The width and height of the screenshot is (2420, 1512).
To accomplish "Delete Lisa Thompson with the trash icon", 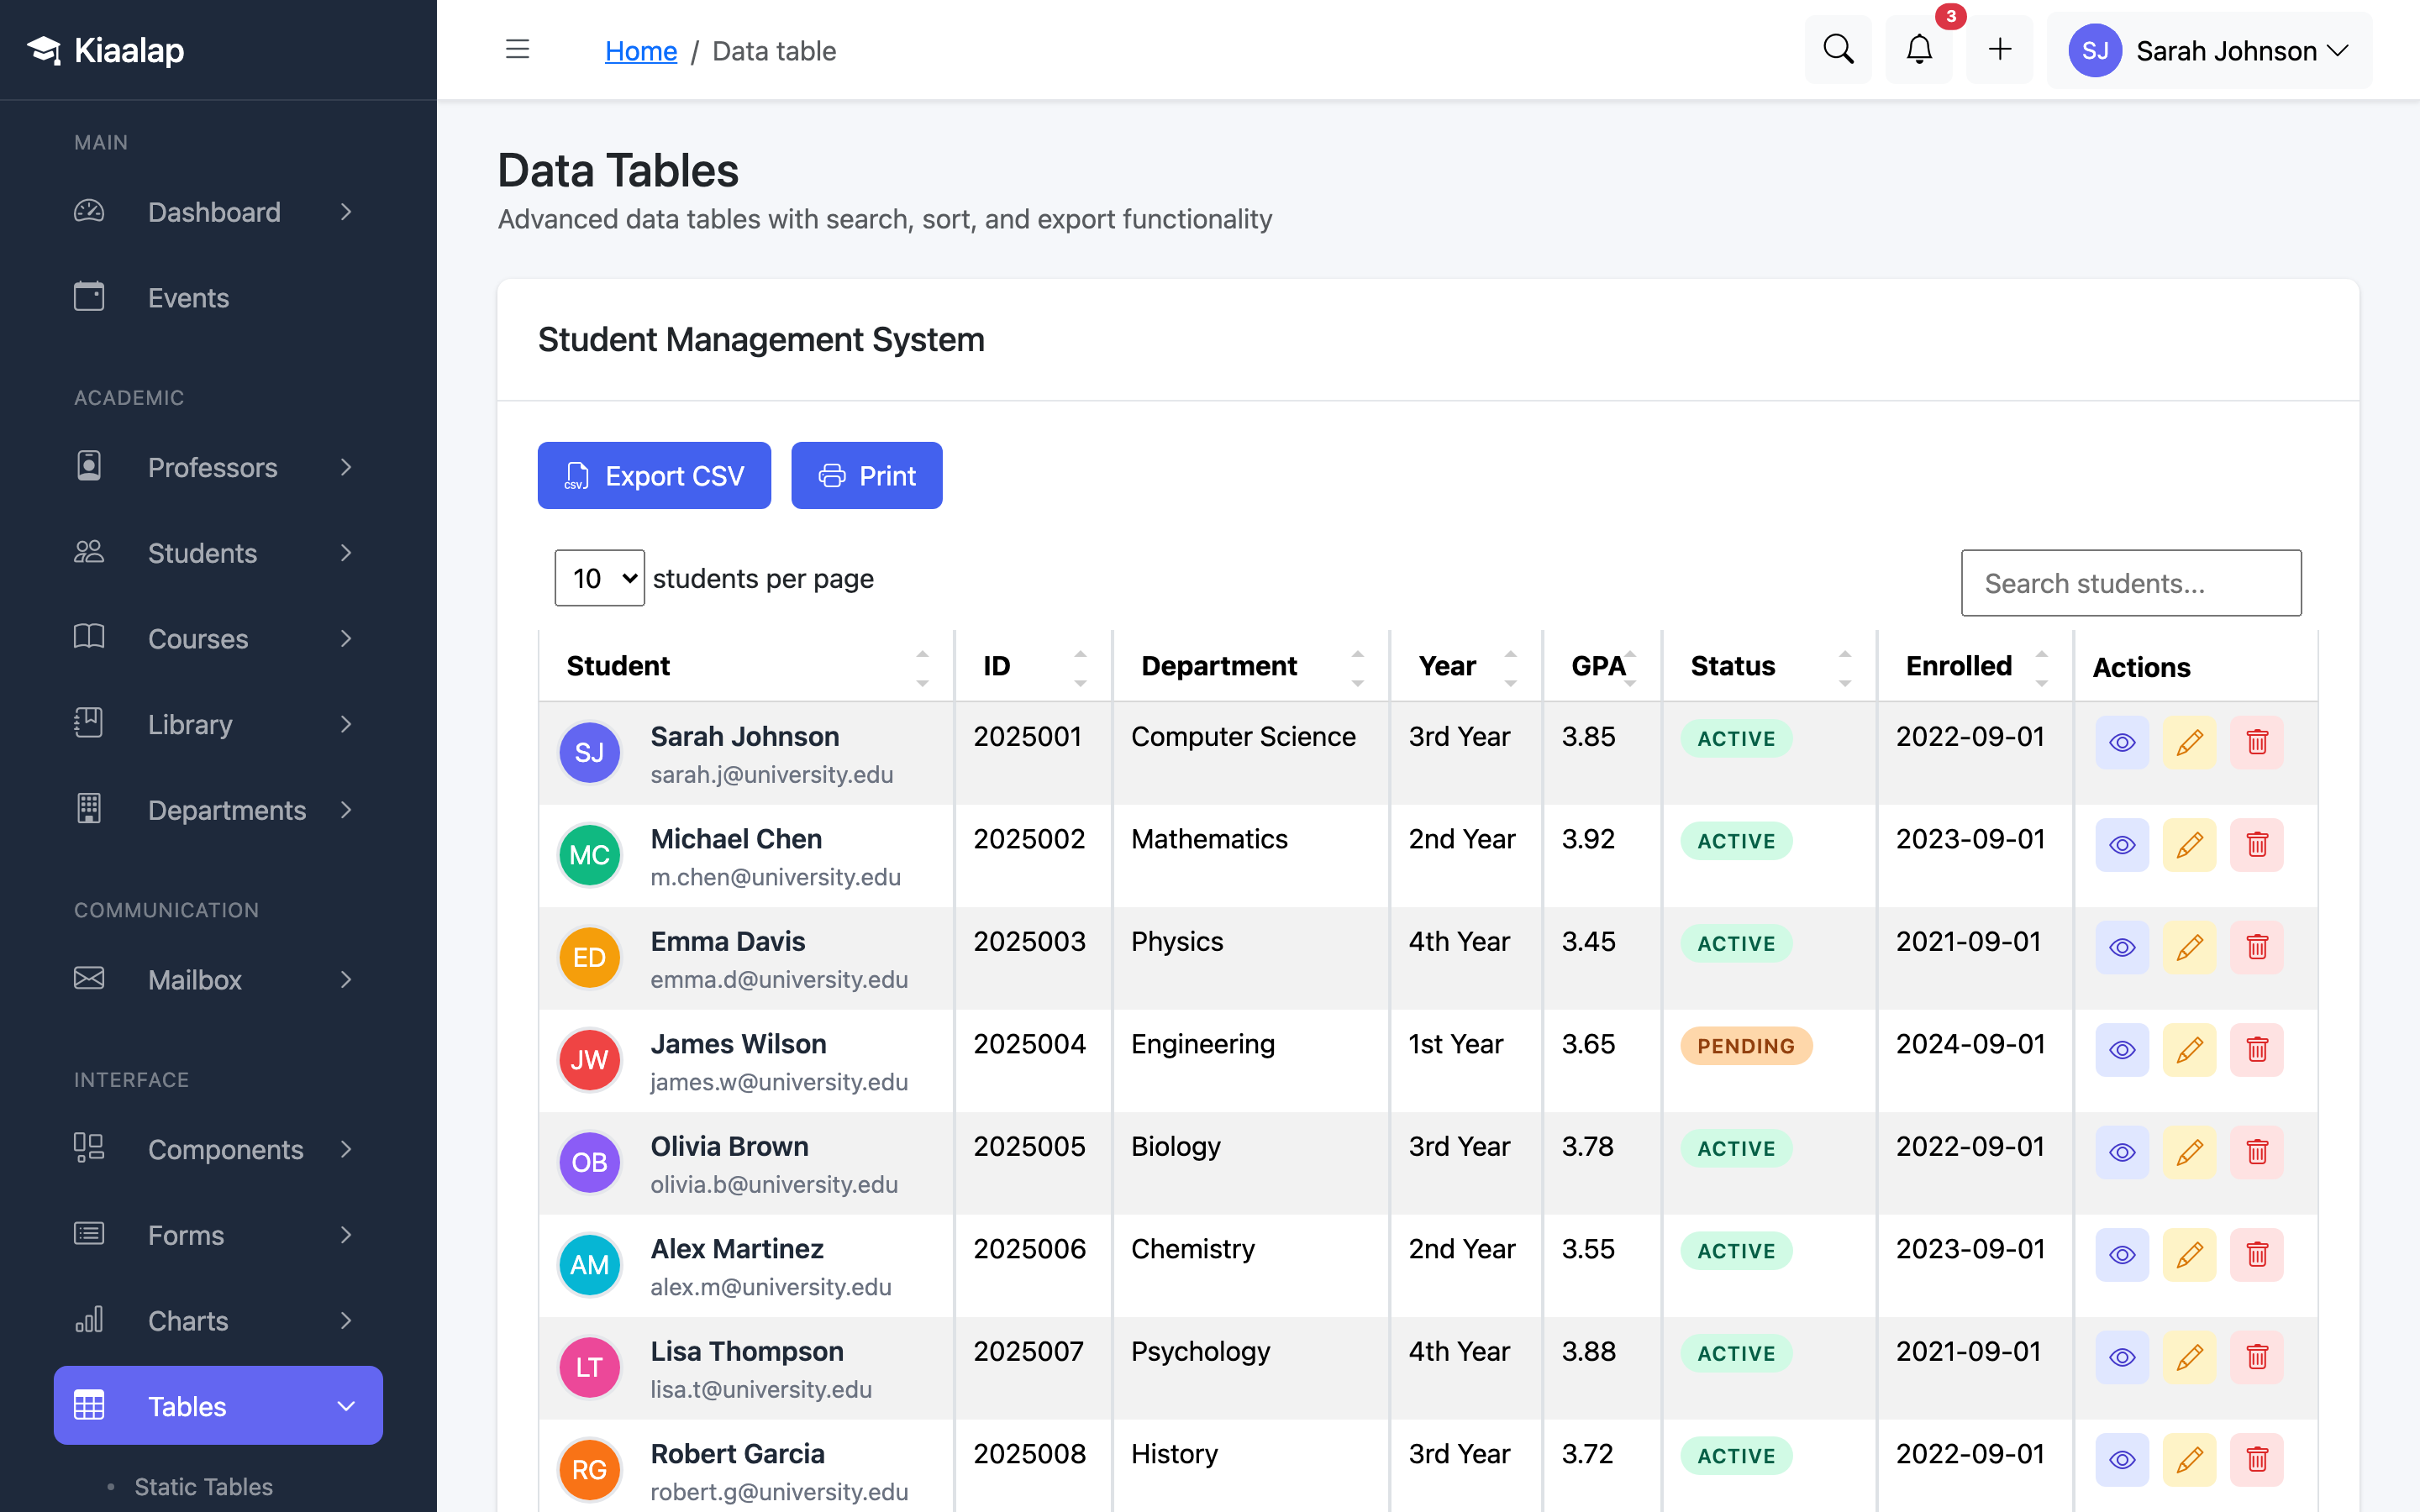I will 2257,1357.
